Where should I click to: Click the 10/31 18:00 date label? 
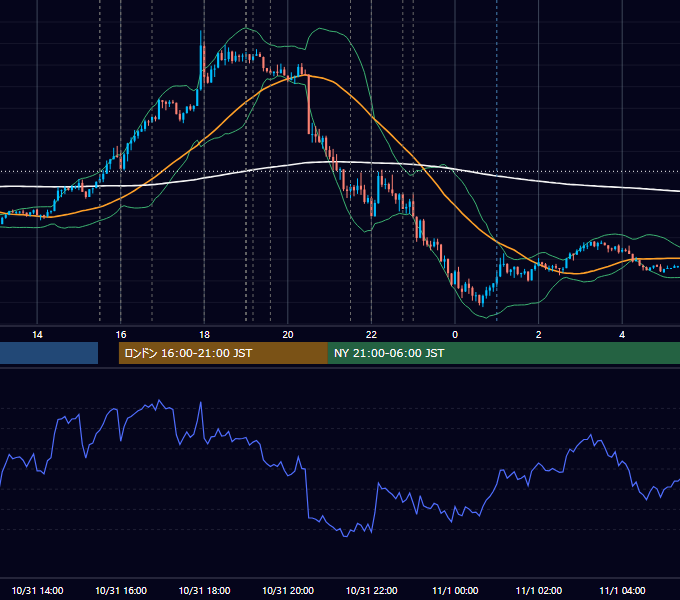point(204,590)
